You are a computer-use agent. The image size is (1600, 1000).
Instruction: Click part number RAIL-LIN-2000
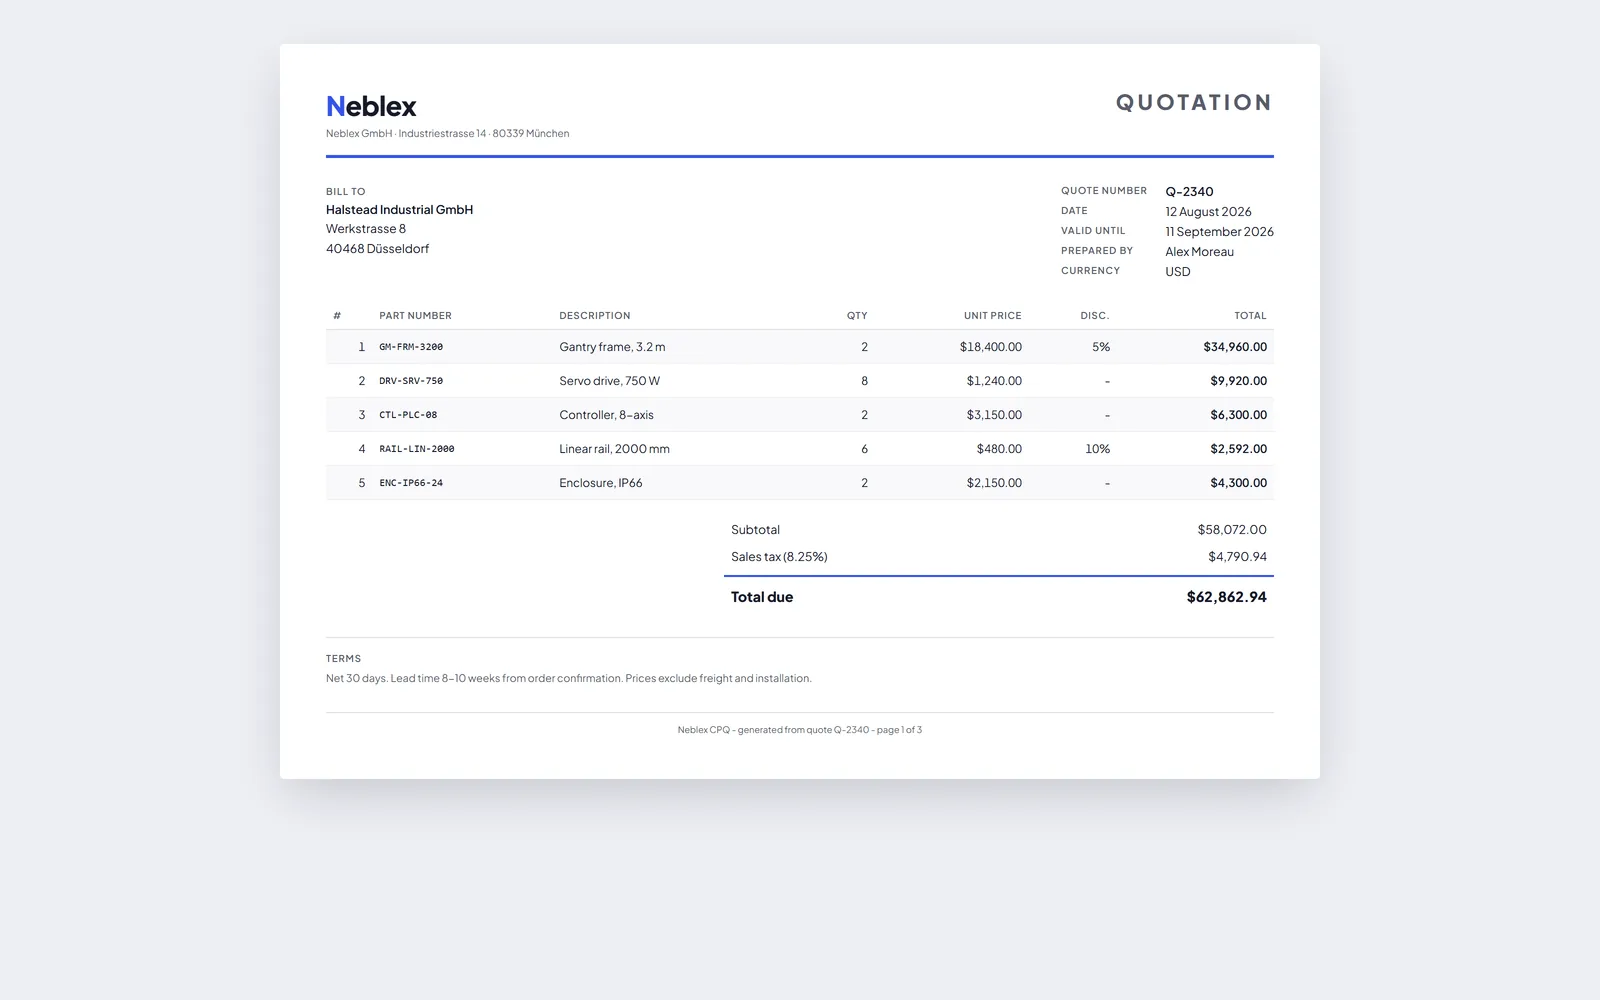click(x=417, y=449)
